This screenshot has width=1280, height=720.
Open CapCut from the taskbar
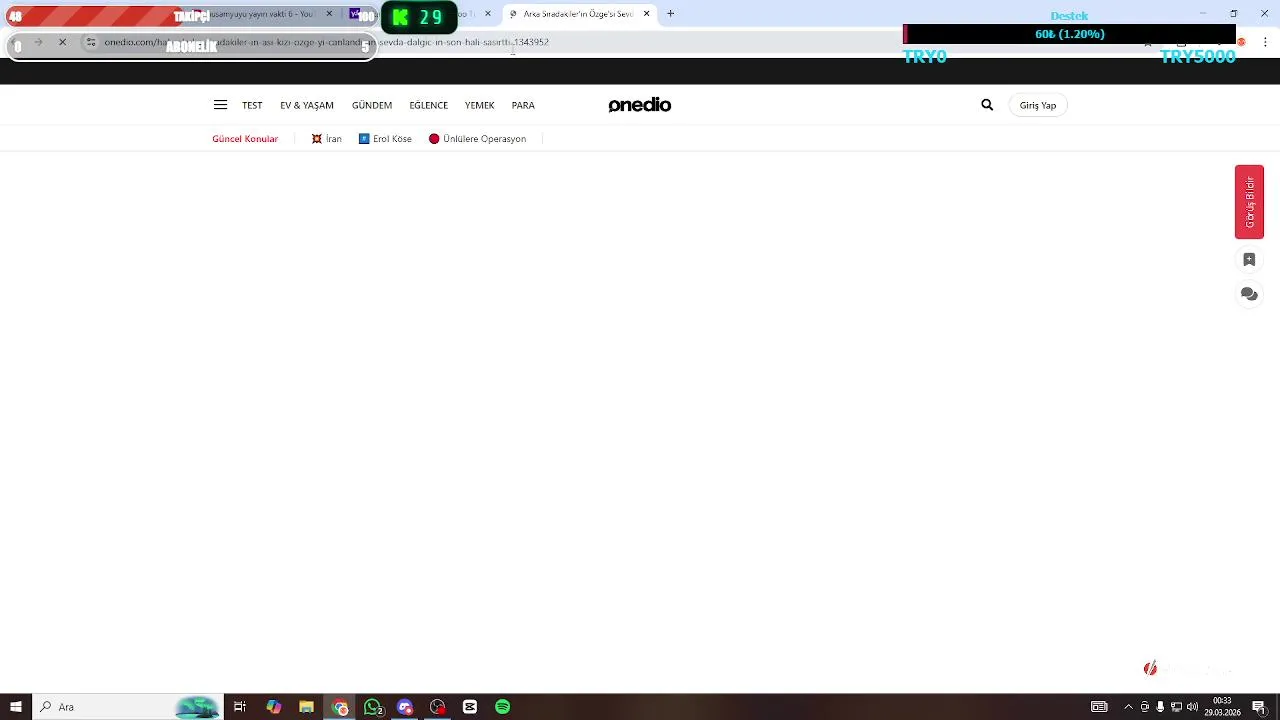coord(470,707)
